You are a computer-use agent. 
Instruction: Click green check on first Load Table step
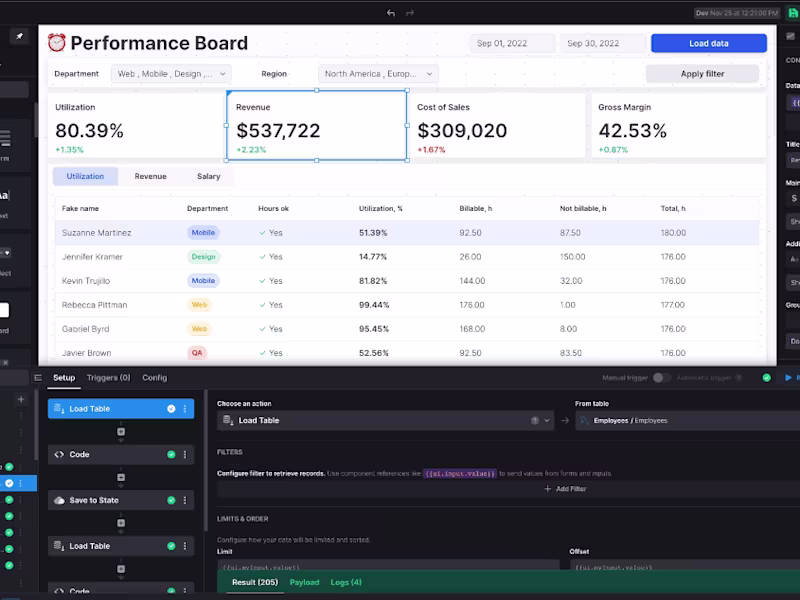tap(171, 409)
